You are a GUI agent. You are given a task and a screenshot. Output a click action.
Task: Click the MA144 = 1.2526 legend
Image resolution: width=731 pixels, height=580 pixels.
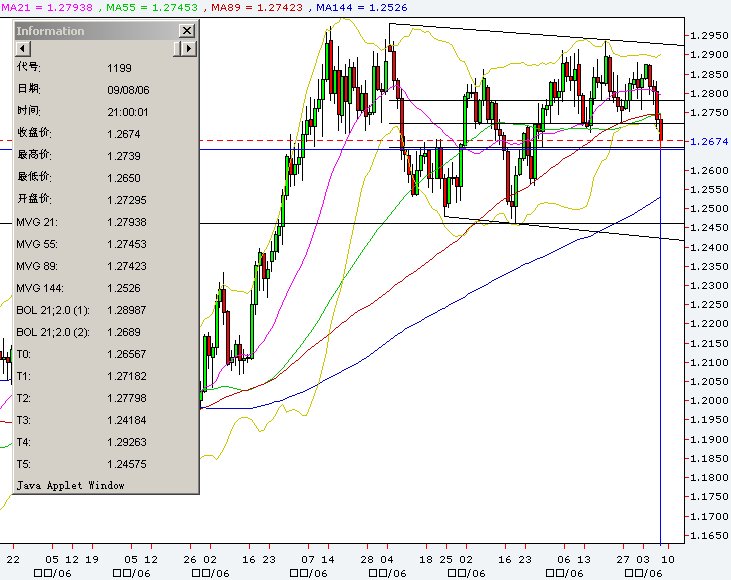click(362, 7)
